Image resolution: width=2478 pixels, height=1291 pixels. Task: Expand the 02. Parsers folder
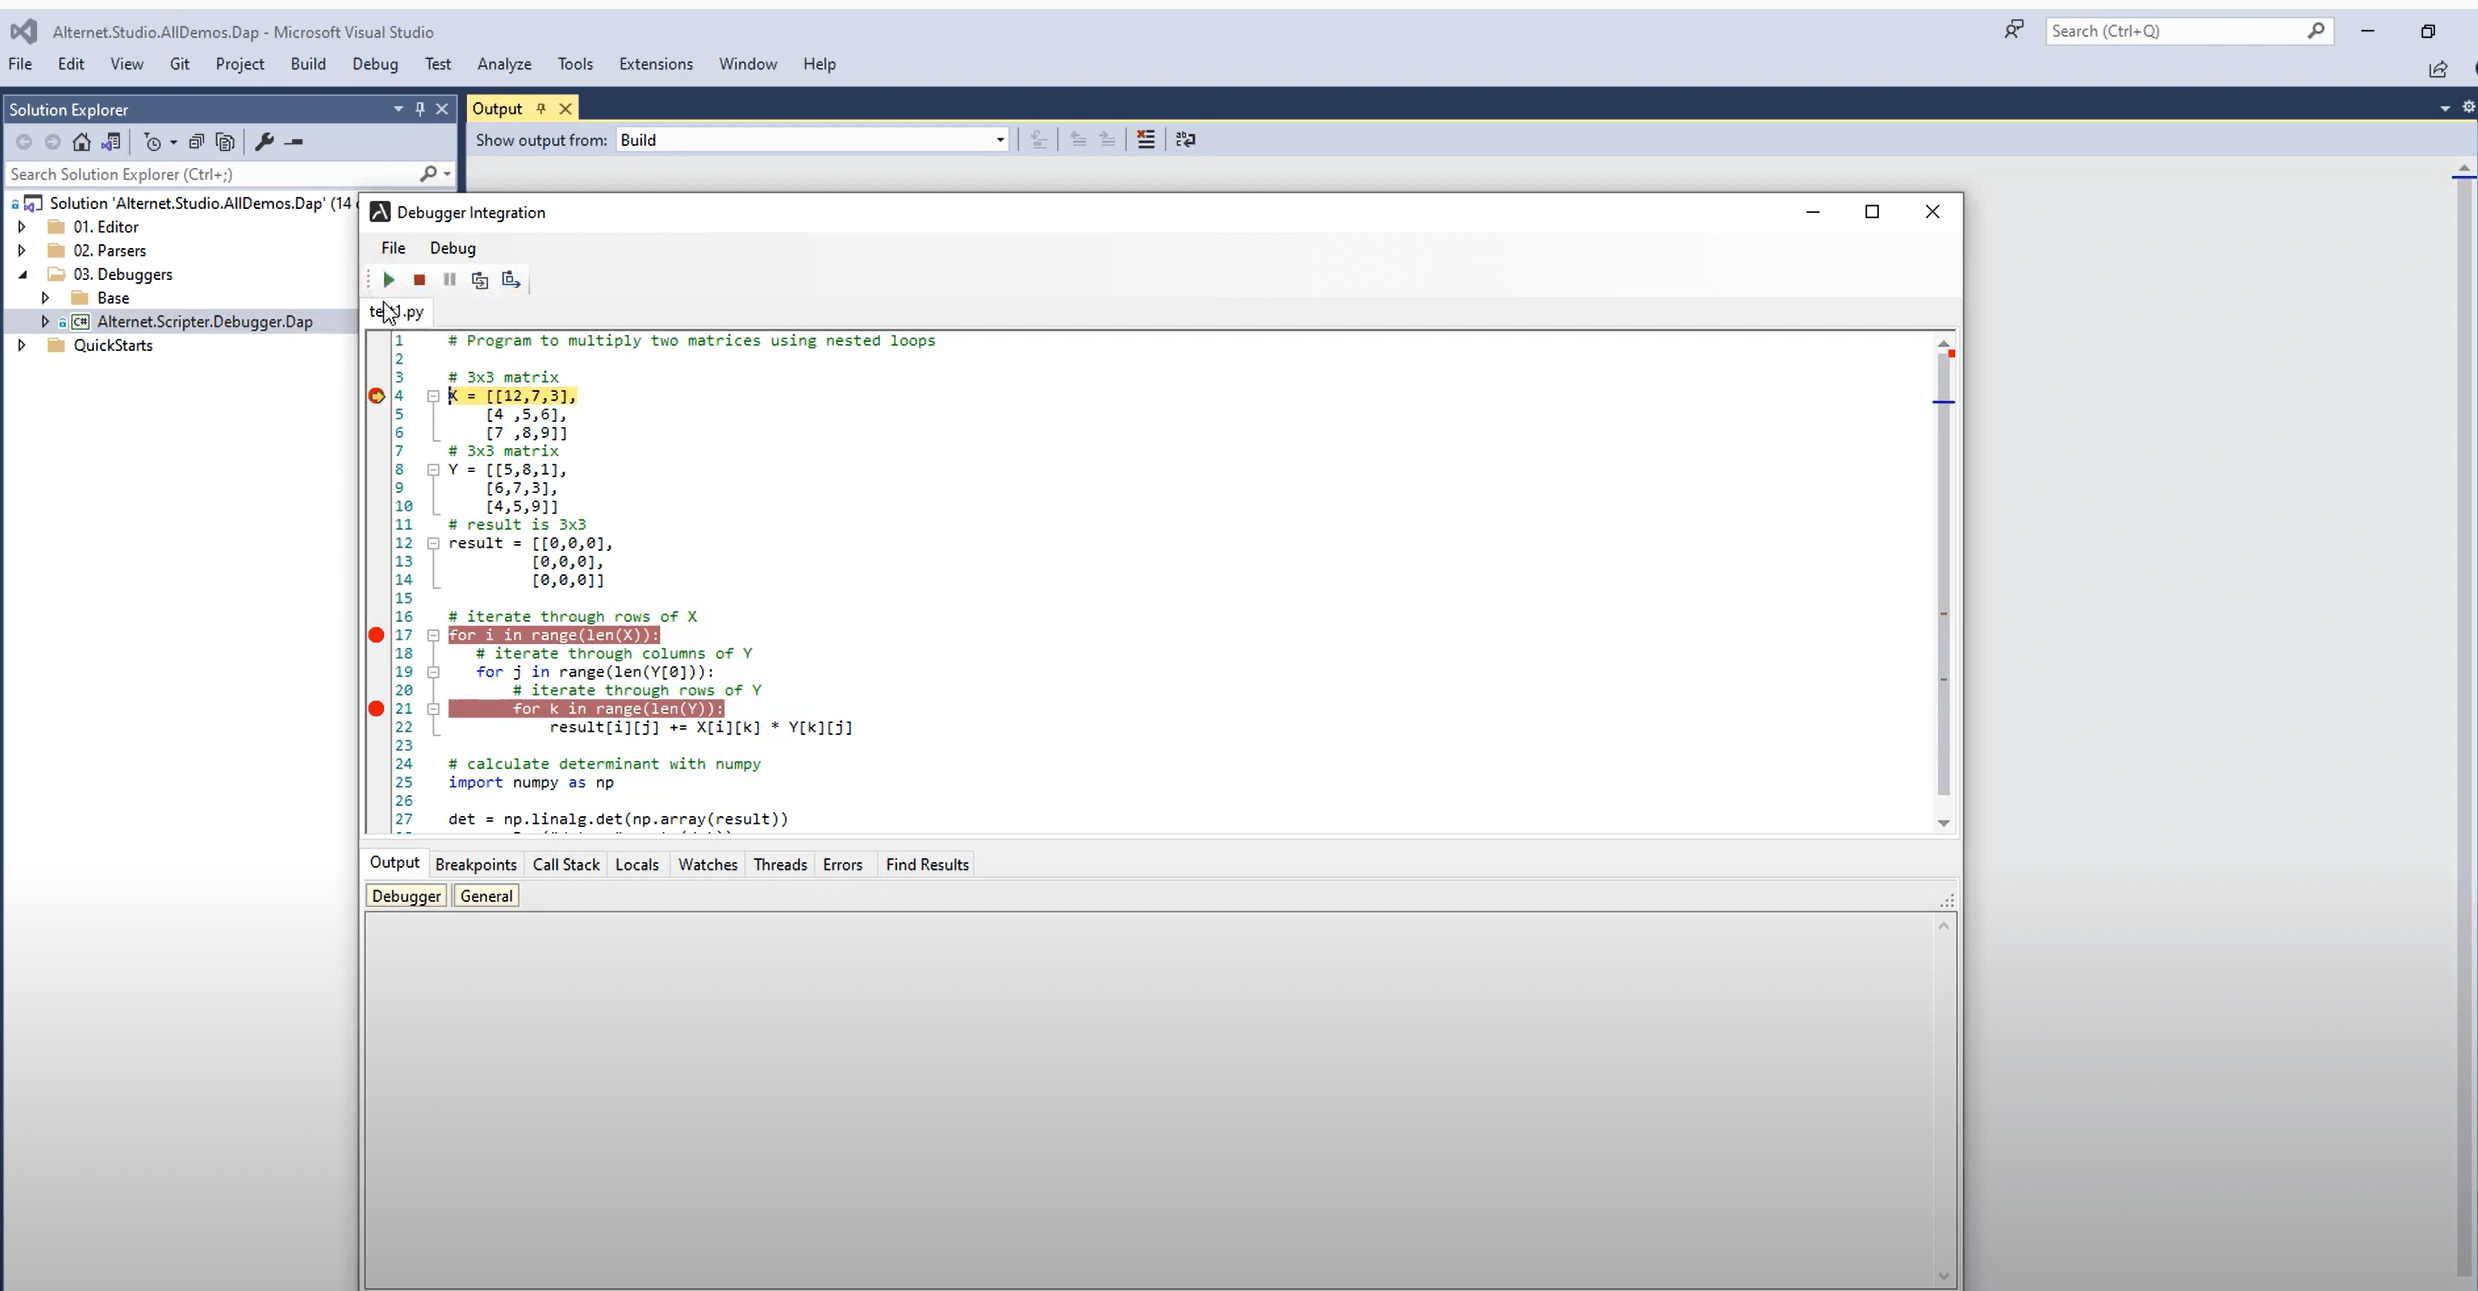(21, 251)
